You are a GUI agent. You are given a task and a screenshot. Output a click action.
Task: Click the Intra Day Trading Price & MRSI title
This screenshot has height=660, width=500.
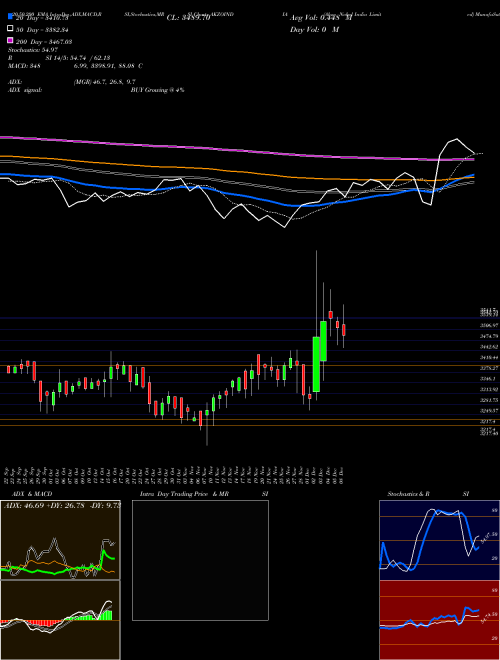pyautogui.click(x=204, y=494)
